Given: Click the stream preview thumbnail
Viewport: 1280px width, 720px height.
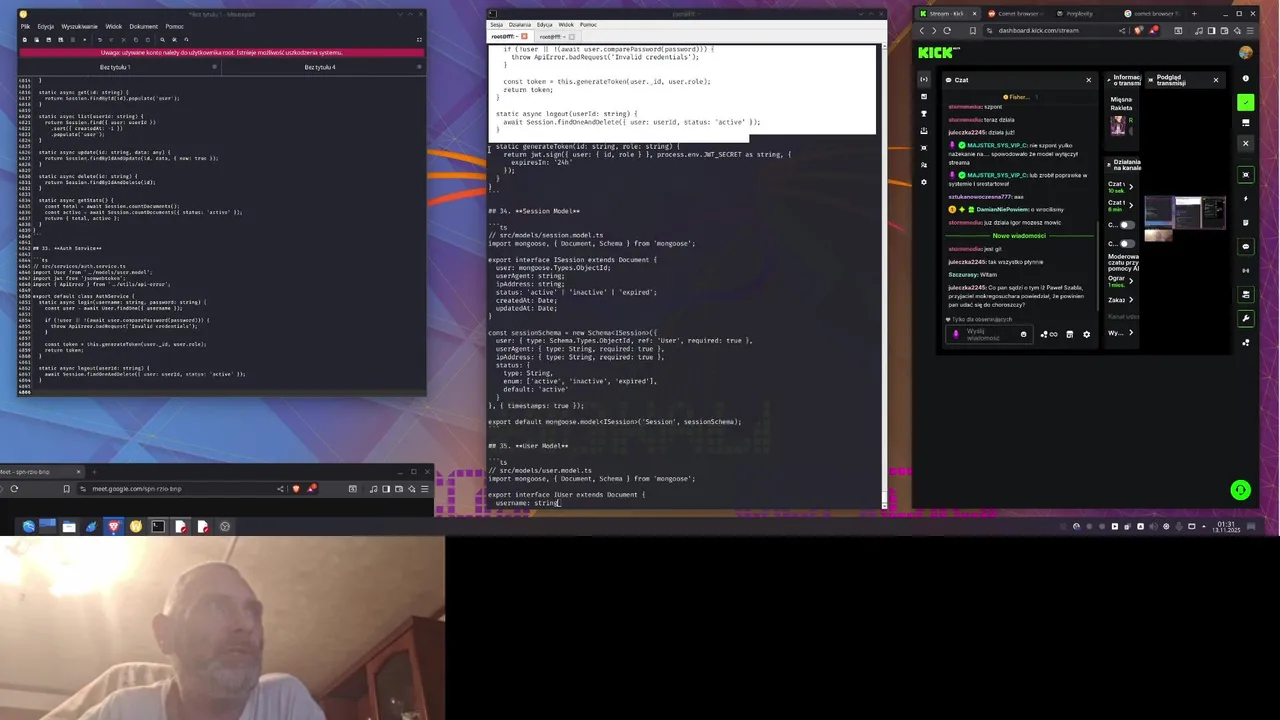Looking at the screenshot, I should click(x=1184, y=217).
